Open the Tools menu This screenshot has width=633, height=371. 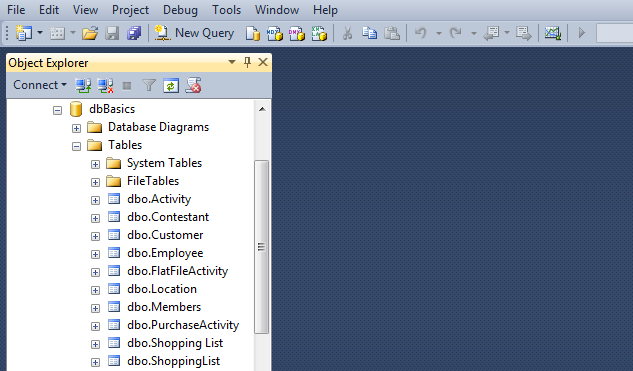[x=226, y=10]
